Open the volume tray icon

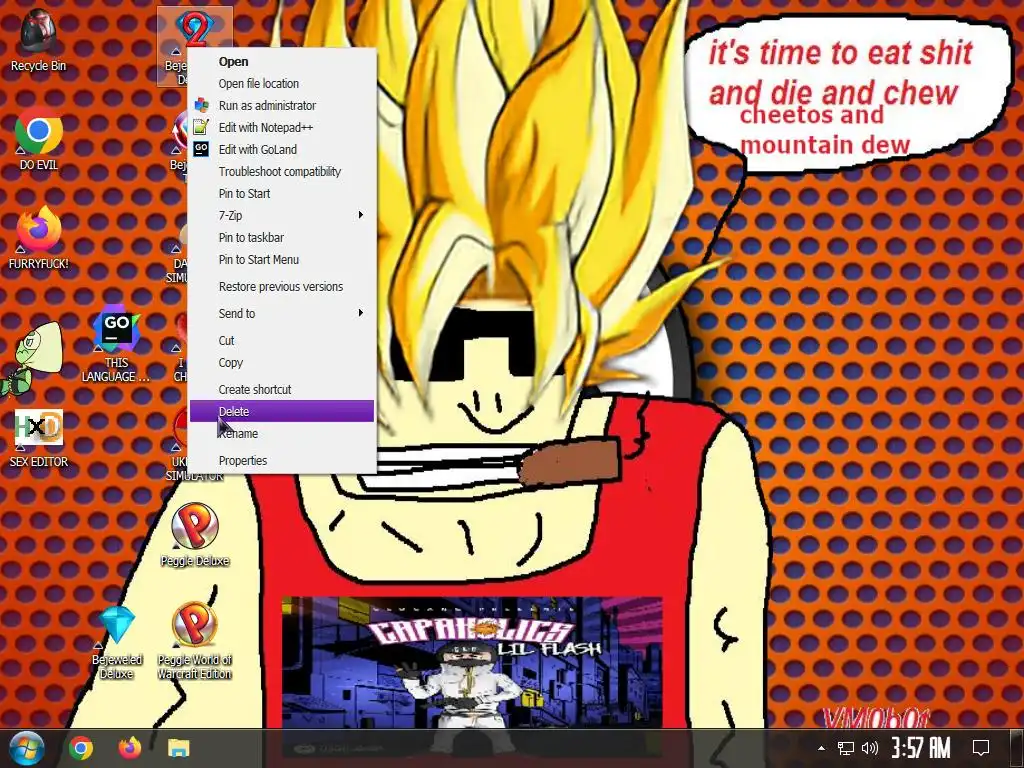(869, 748)
